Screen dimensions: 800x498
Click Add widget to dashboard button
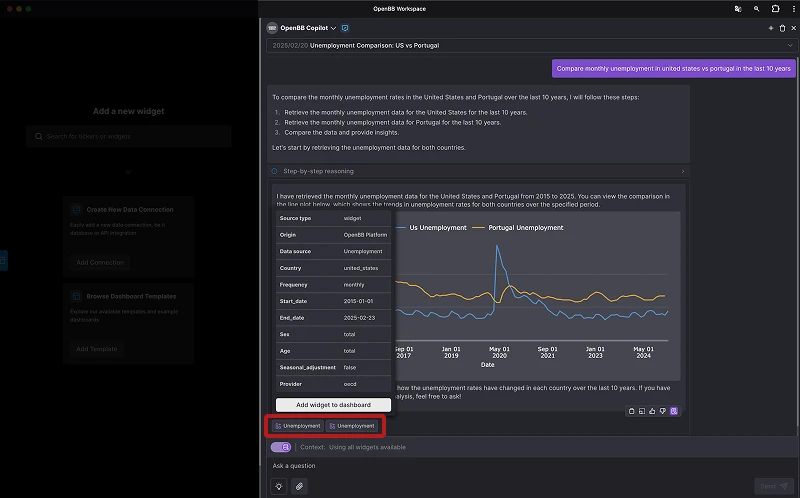333,405
